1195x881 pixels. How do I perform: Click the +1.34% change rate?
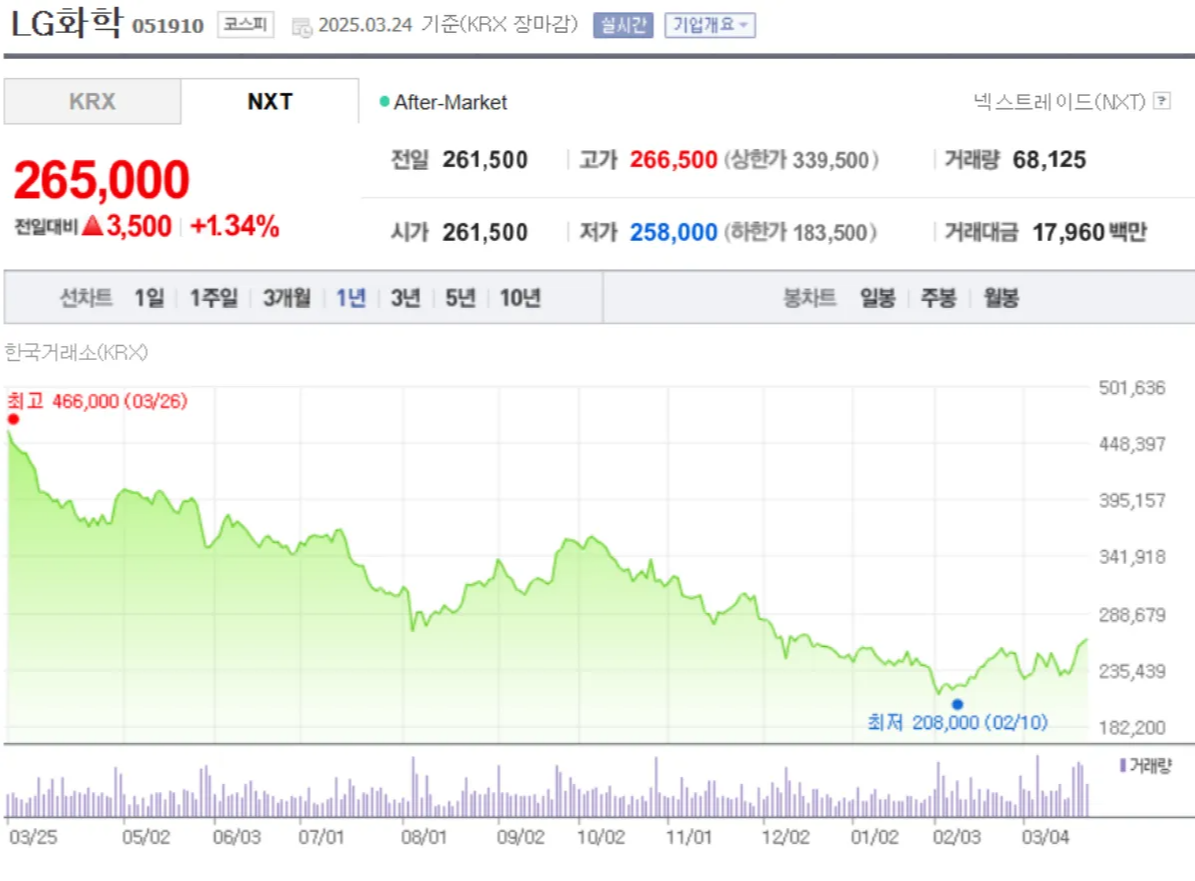click(x=235, y=226)
